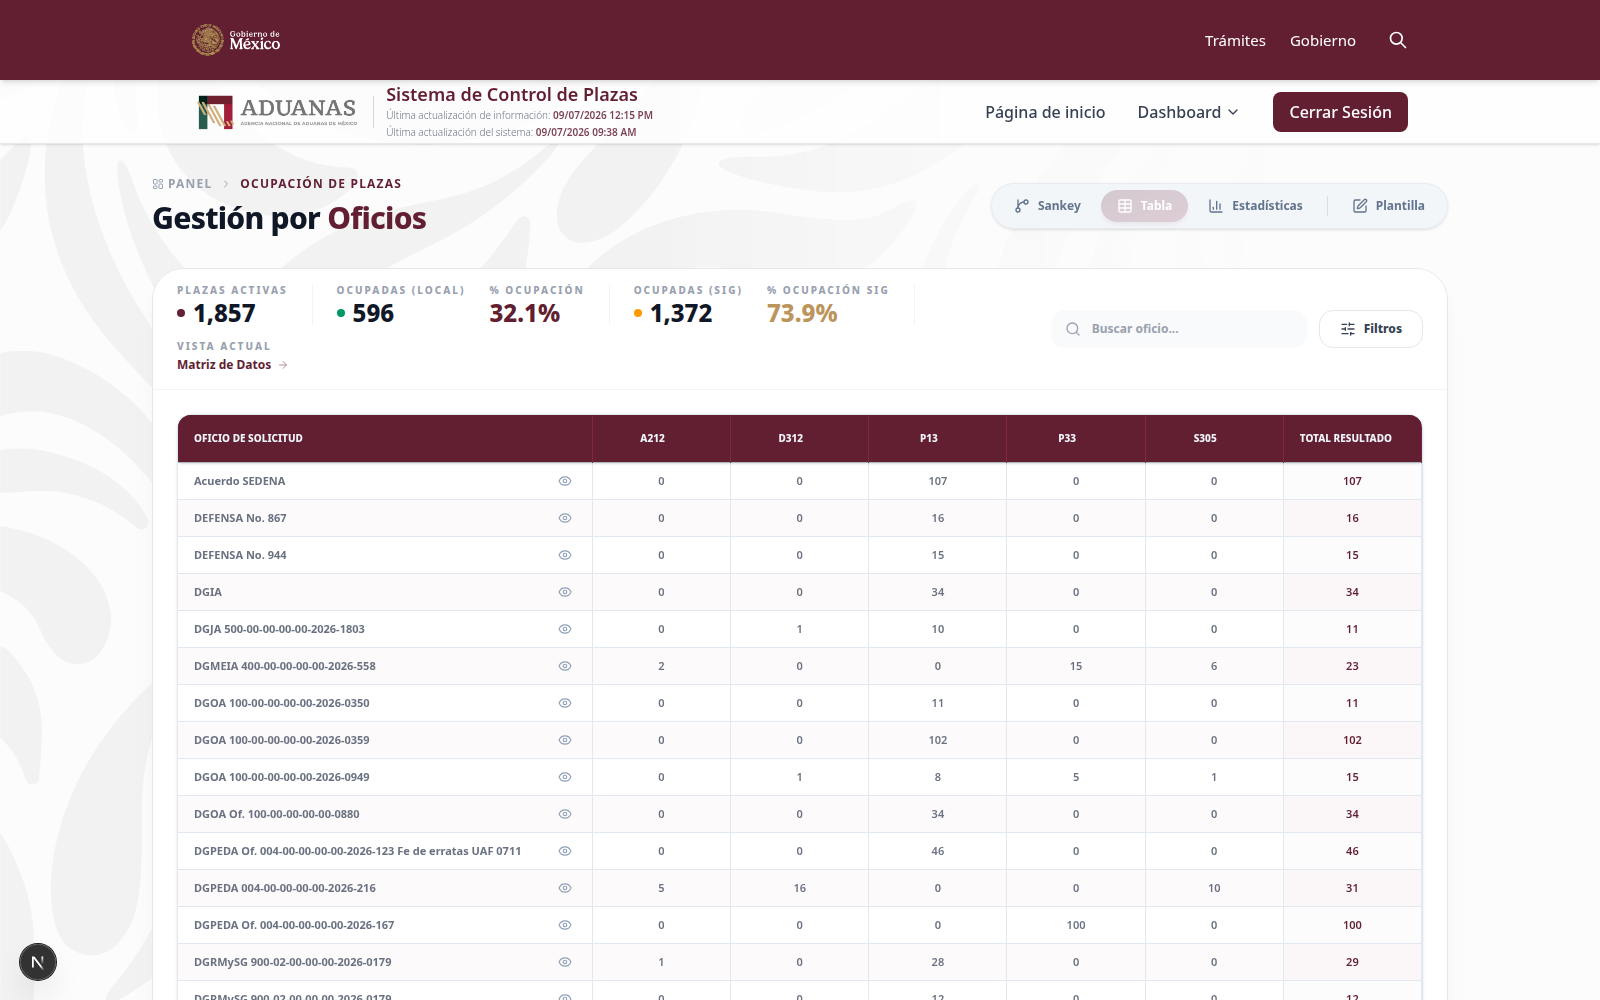Viewport: 1600px width, 1000px height.
Task: Toggle eye icon for Acuerdo SEDENA
Action: point(565,481)
